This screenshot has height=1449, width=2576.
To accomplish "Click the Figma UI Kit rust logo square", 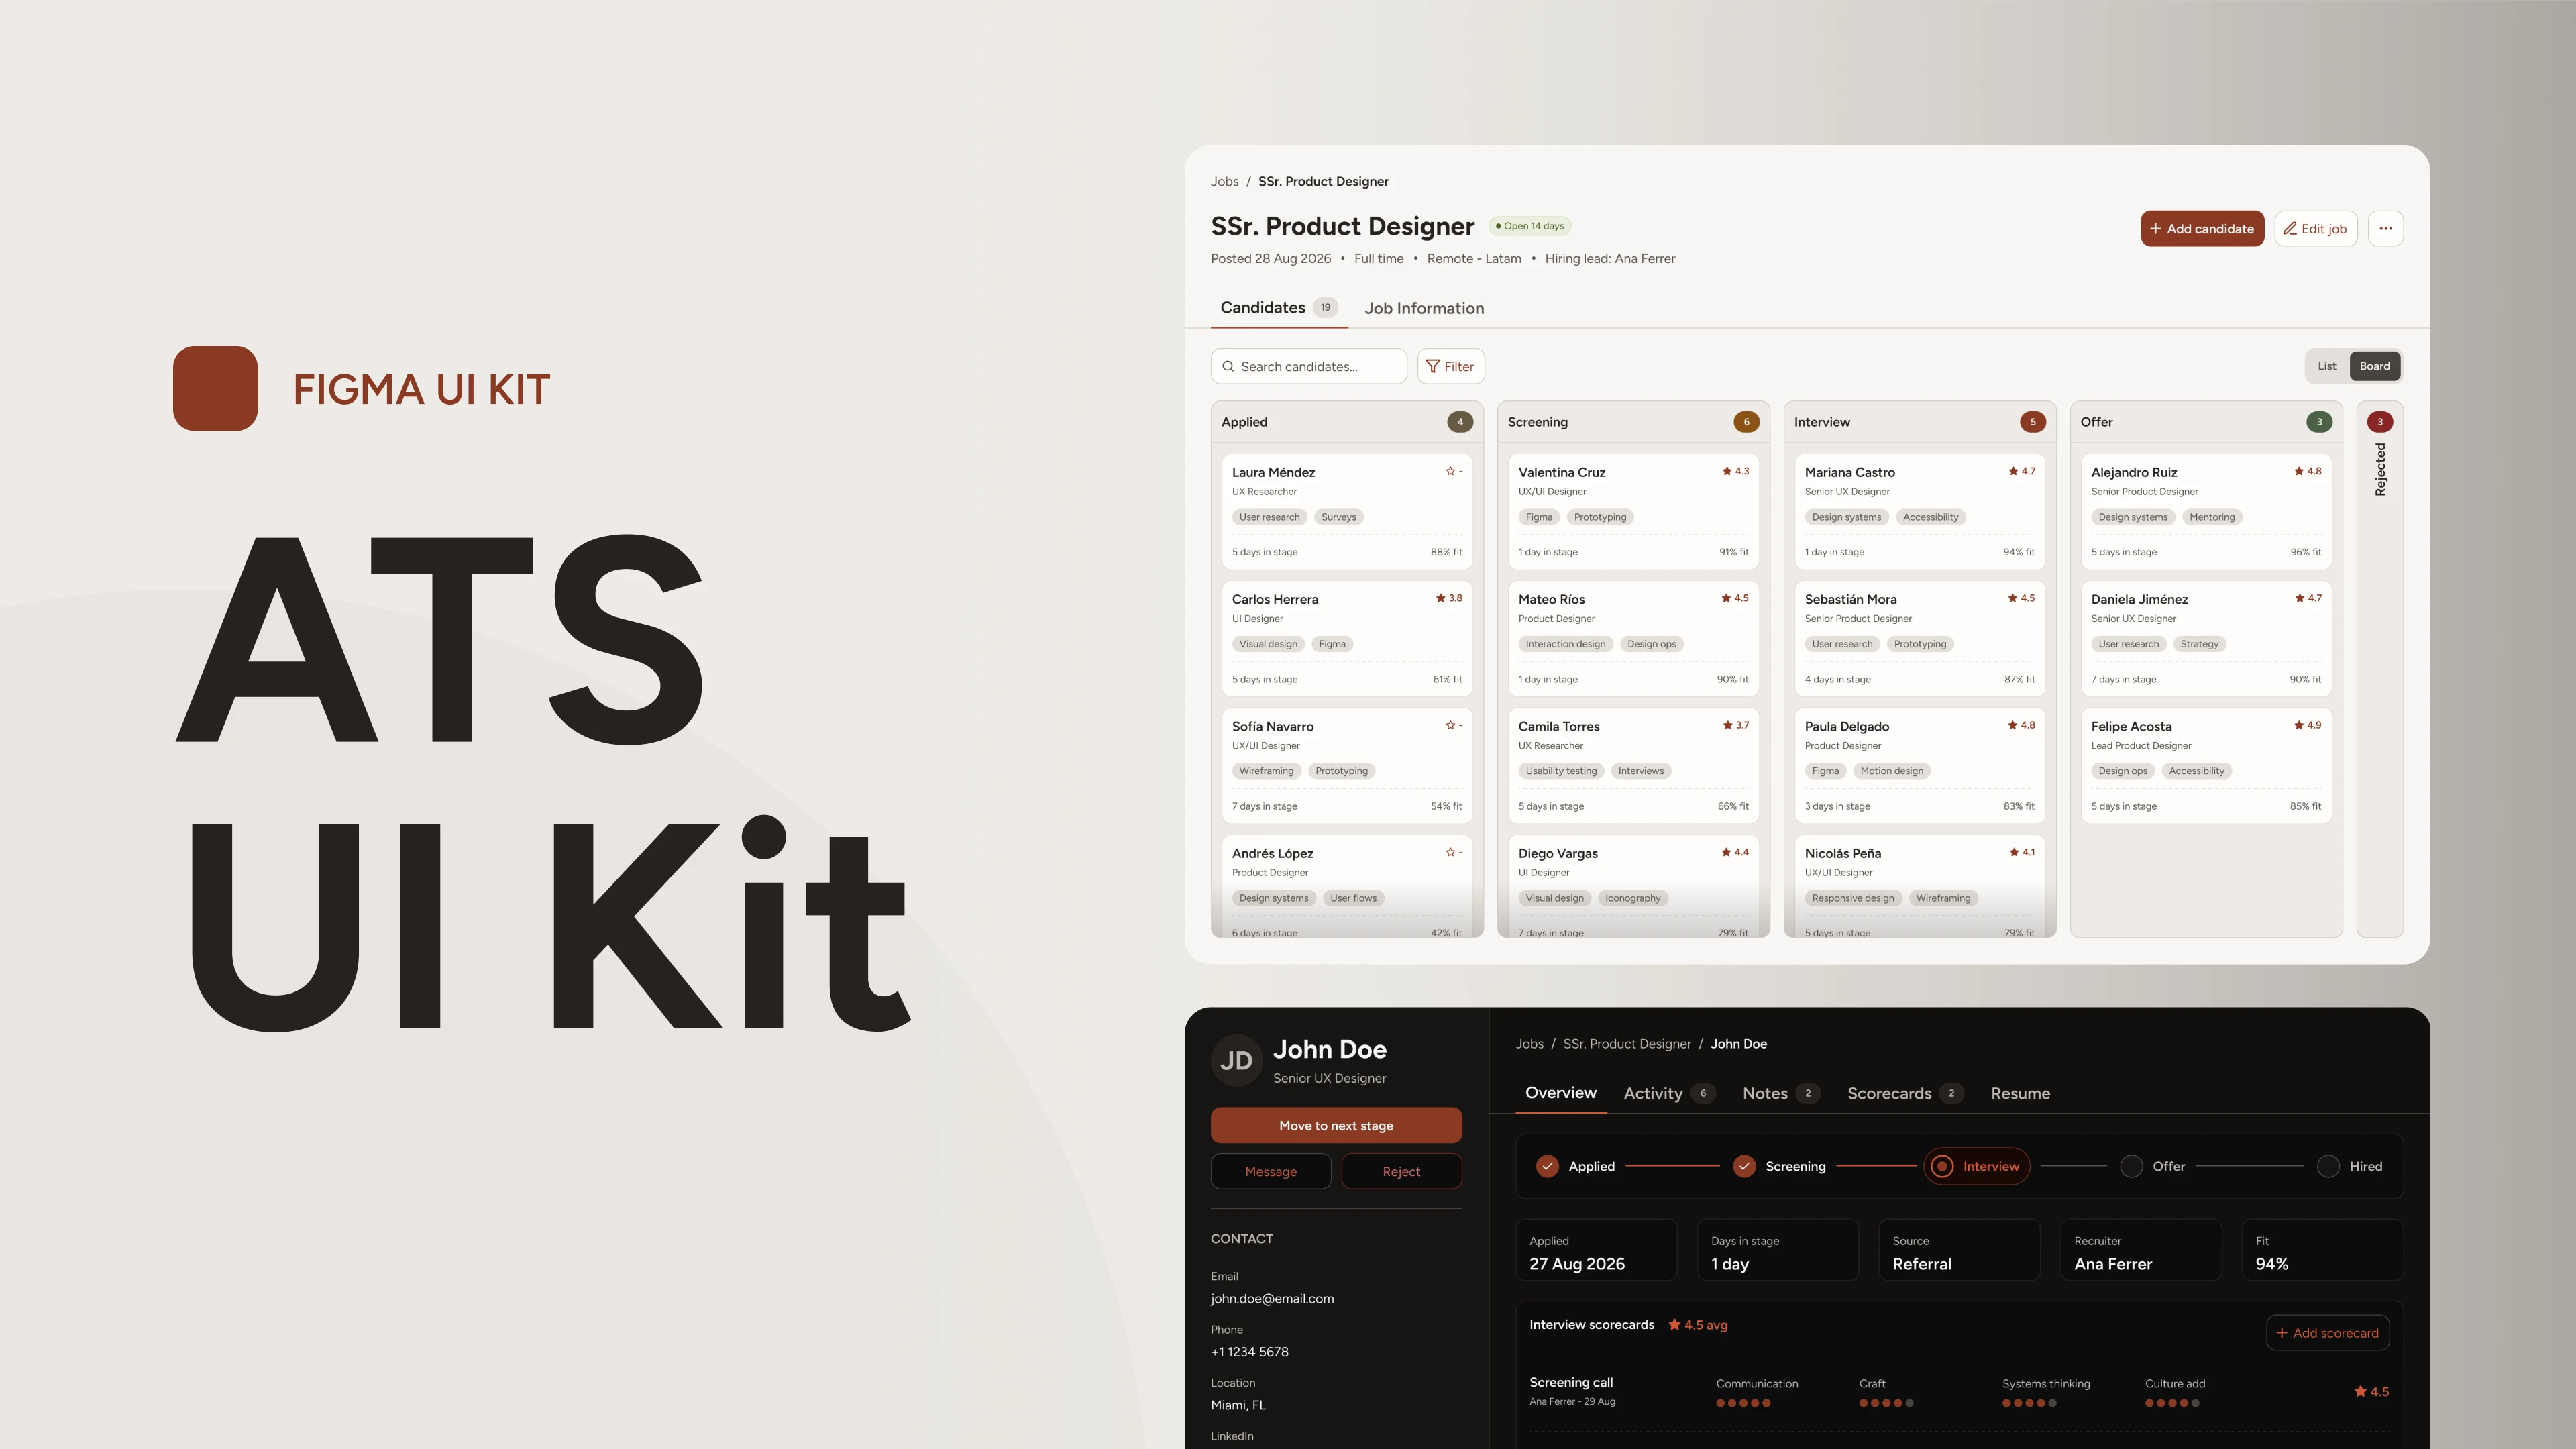I will point(215,388).
